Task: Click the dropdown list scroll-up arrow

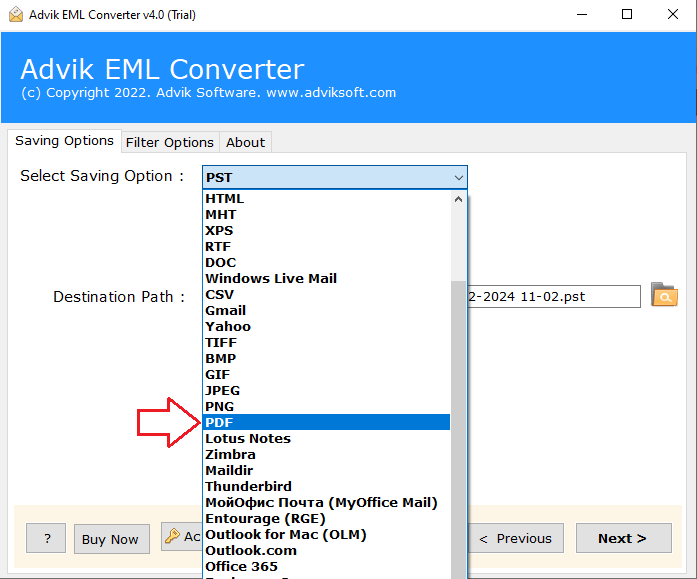Action: [458, 200]
